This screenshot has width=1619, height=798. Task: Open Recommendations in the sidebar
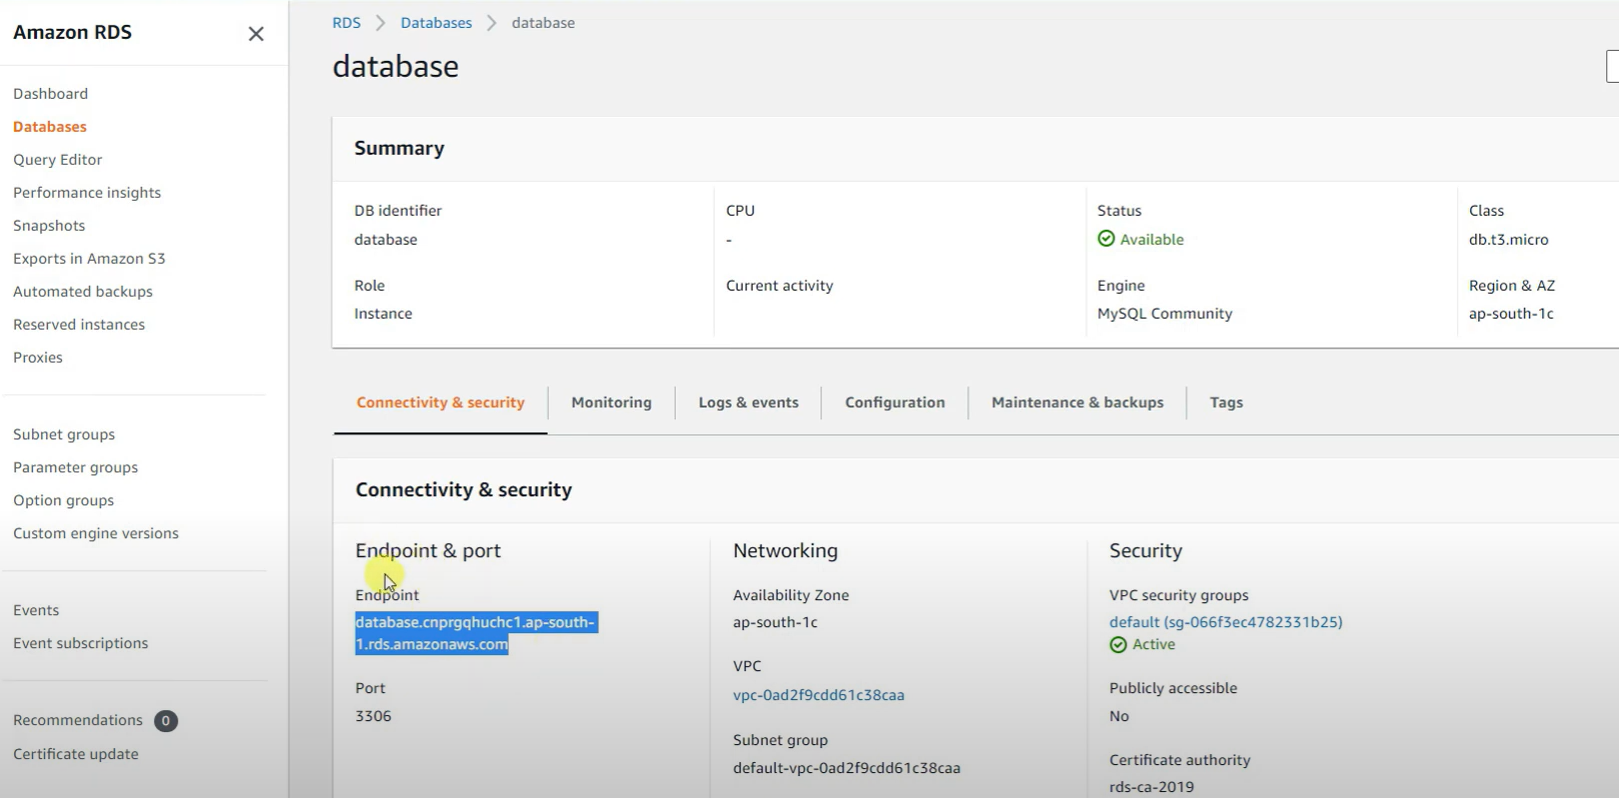[78, 721]
